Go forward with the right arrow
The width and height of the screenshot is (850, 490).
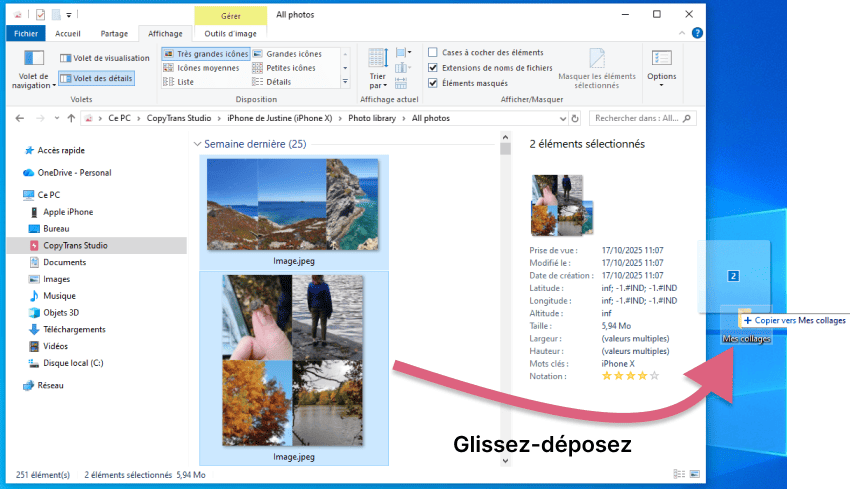tap(40, 118)
